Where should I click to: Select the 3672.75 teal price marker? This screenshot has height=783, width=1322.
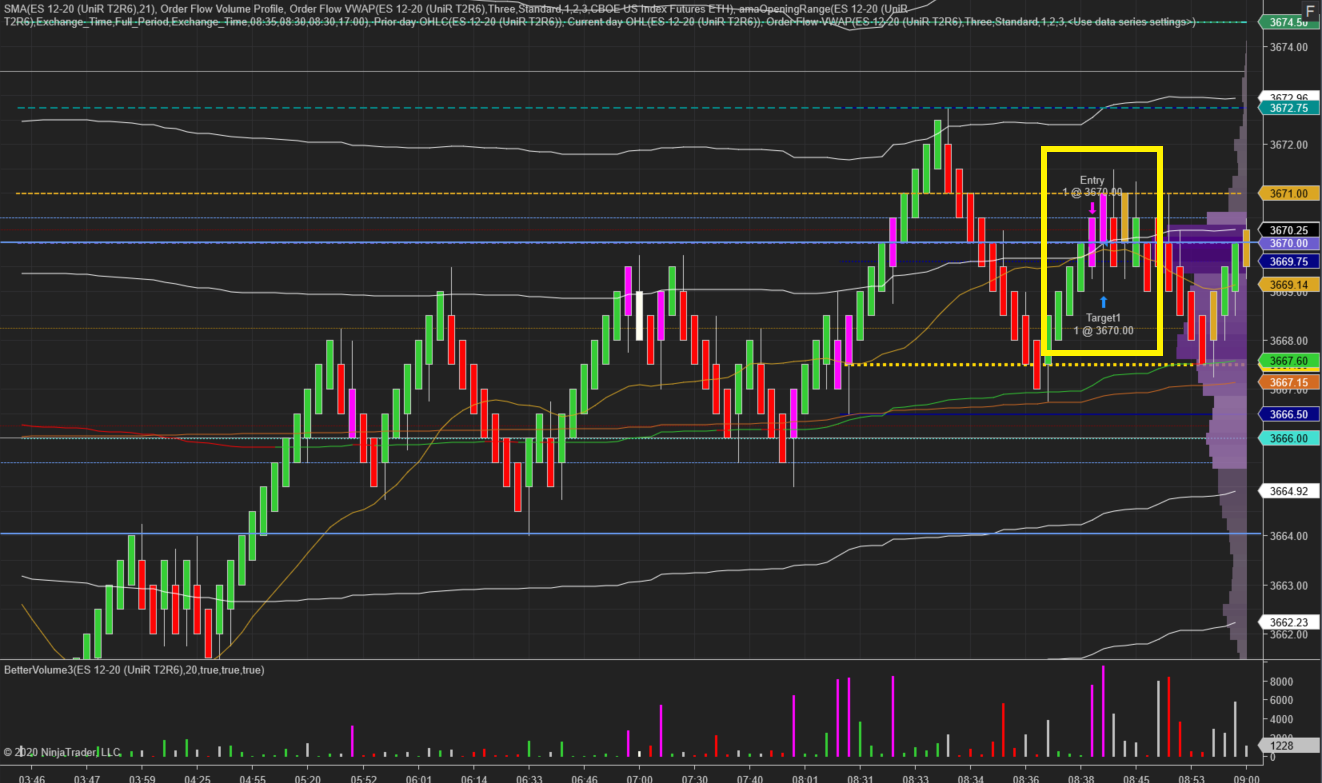(x=1288, y=107)
